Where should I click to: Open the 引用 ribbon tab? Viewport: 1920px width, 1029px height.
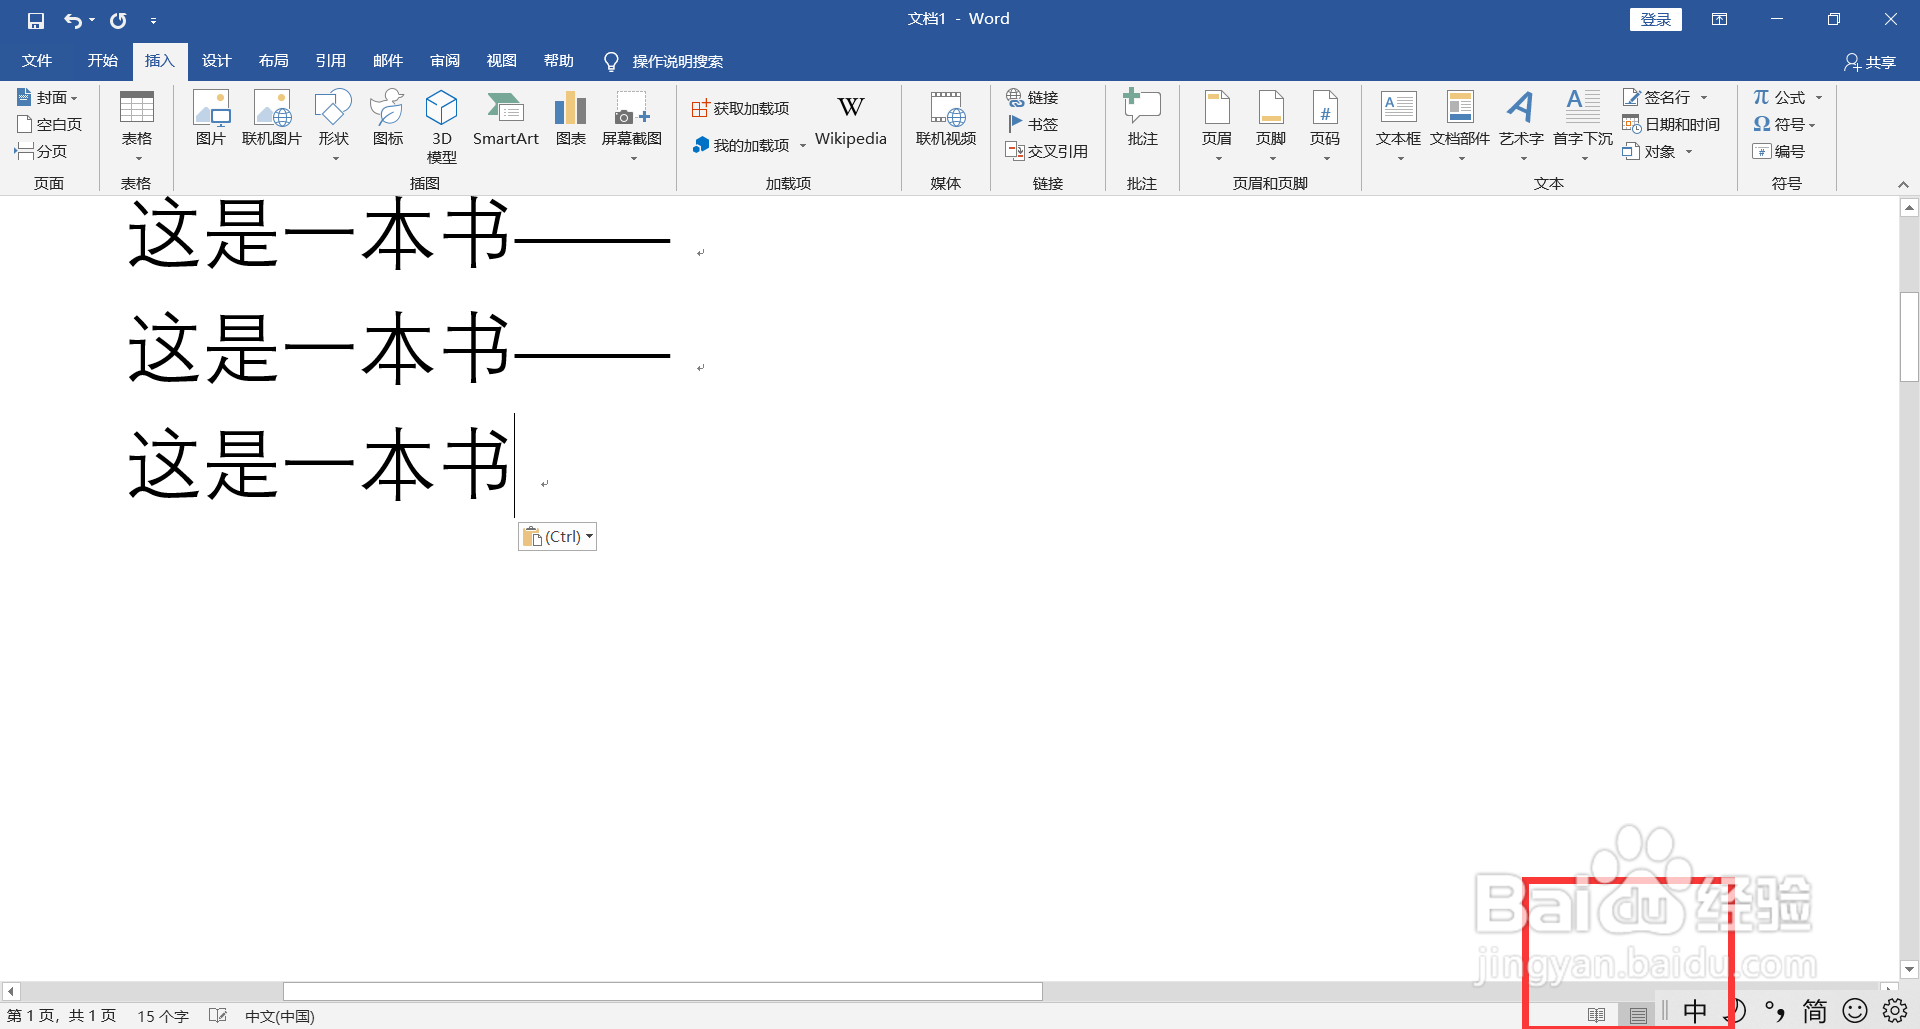pyautogui.click(x=330, y=61)
